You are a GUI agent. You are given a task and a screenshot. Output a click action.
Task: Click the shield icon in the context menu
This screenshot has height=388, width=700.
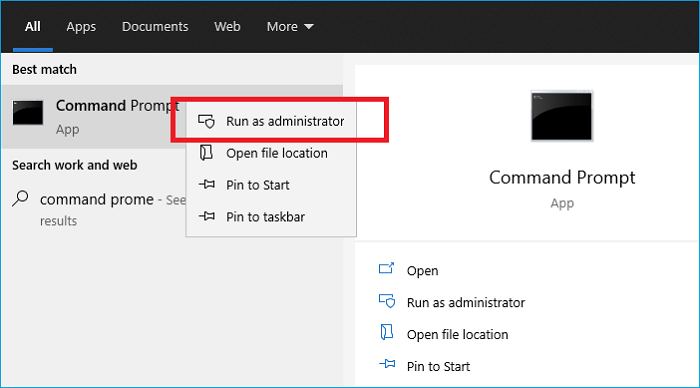(206, 121)
